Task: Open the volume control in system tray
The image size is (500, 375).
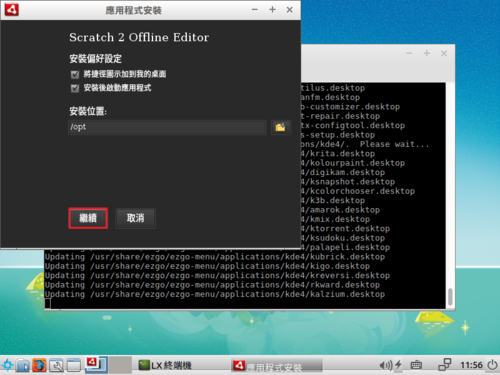Action: (x=385, y=366)
